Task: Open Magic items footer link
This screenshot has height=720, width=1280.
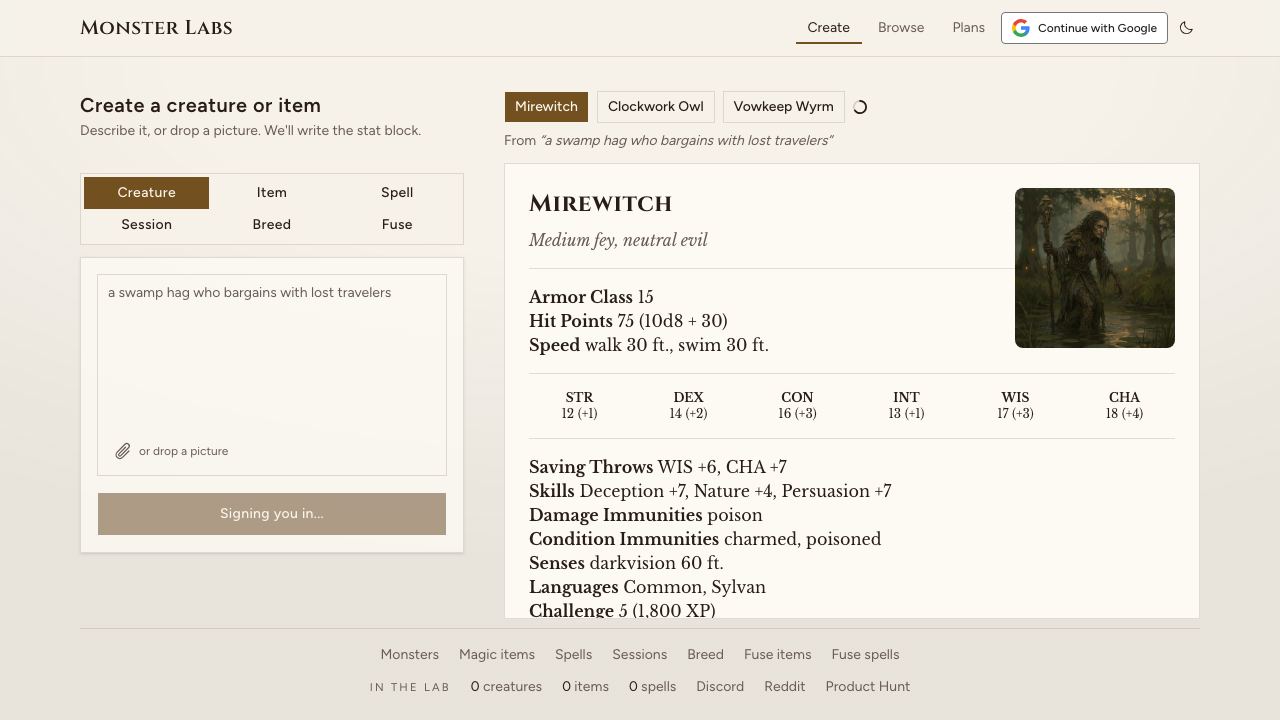Action: click(x=497, y=655)
